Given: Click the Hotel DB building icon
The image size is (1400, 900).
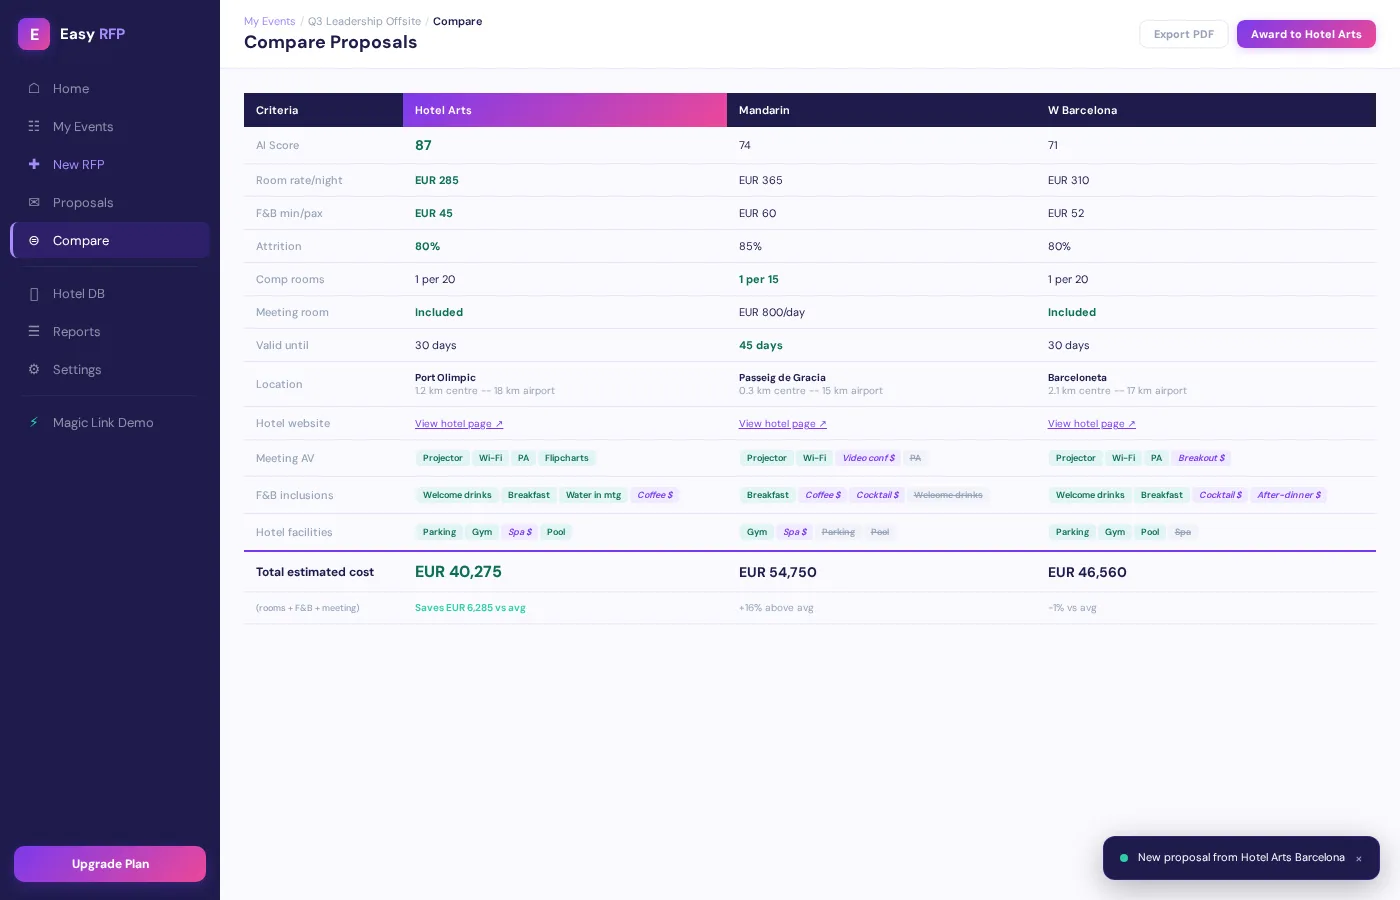Looking at the screenshot, I should tap(34, 293).
